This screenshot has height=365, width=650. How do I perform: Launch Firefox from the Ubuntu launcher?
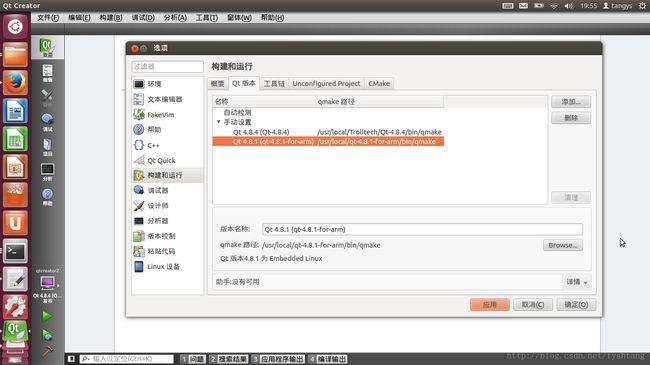click(15, 82)
